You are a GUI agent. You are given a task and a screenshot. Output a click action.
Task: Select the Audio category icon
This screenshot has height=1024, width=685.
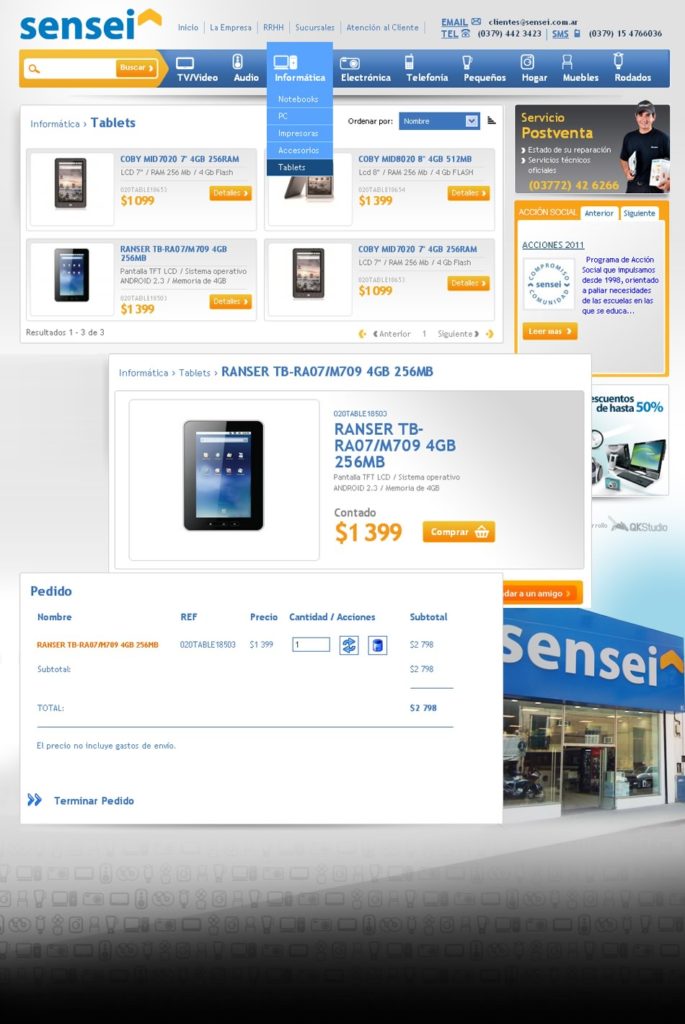point(238,61)
